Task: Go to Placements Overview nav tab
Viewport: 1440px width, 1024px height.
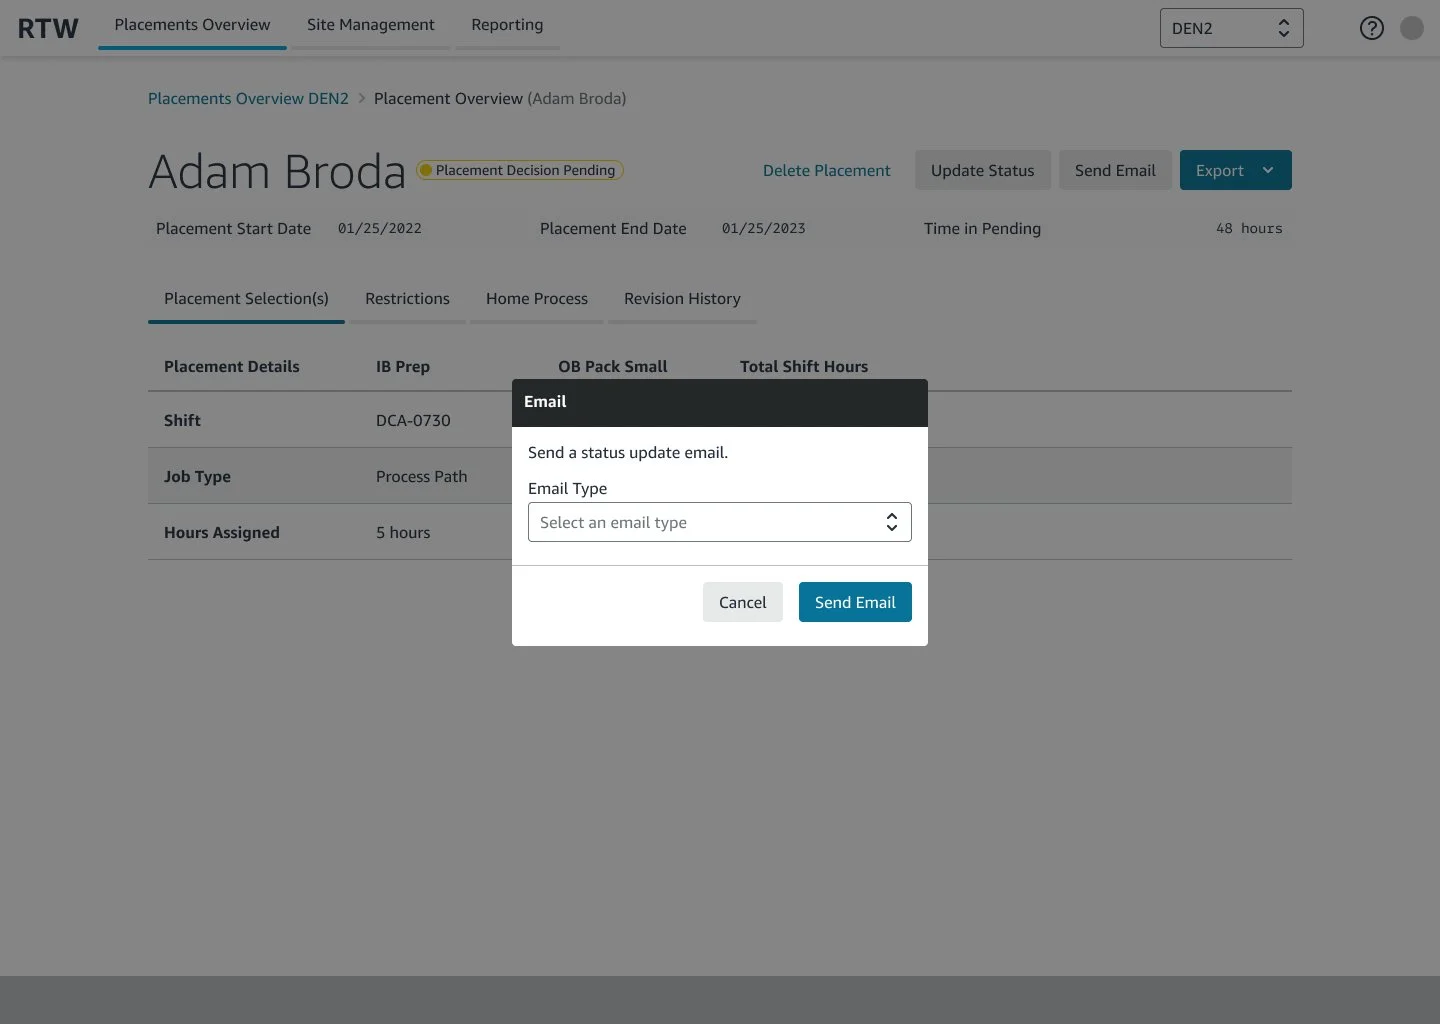Action: pyautogui.click(x=192, y=25)
